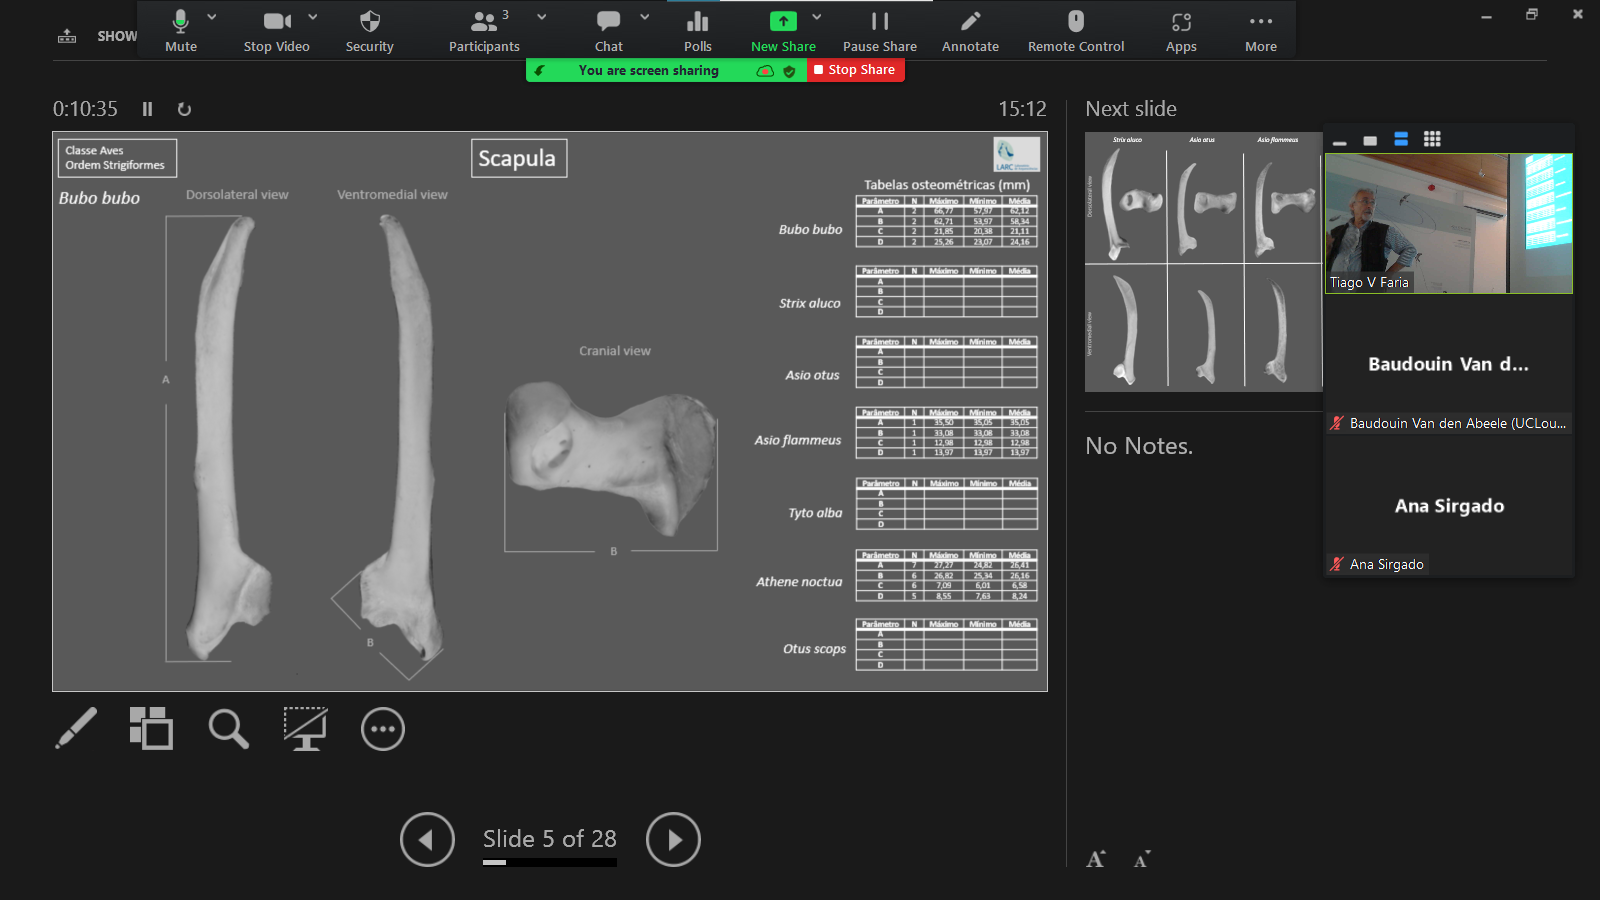Click green shield encryption icon on sharing bar
This screenshot has width=1600, height=900.
pos(789,71)
